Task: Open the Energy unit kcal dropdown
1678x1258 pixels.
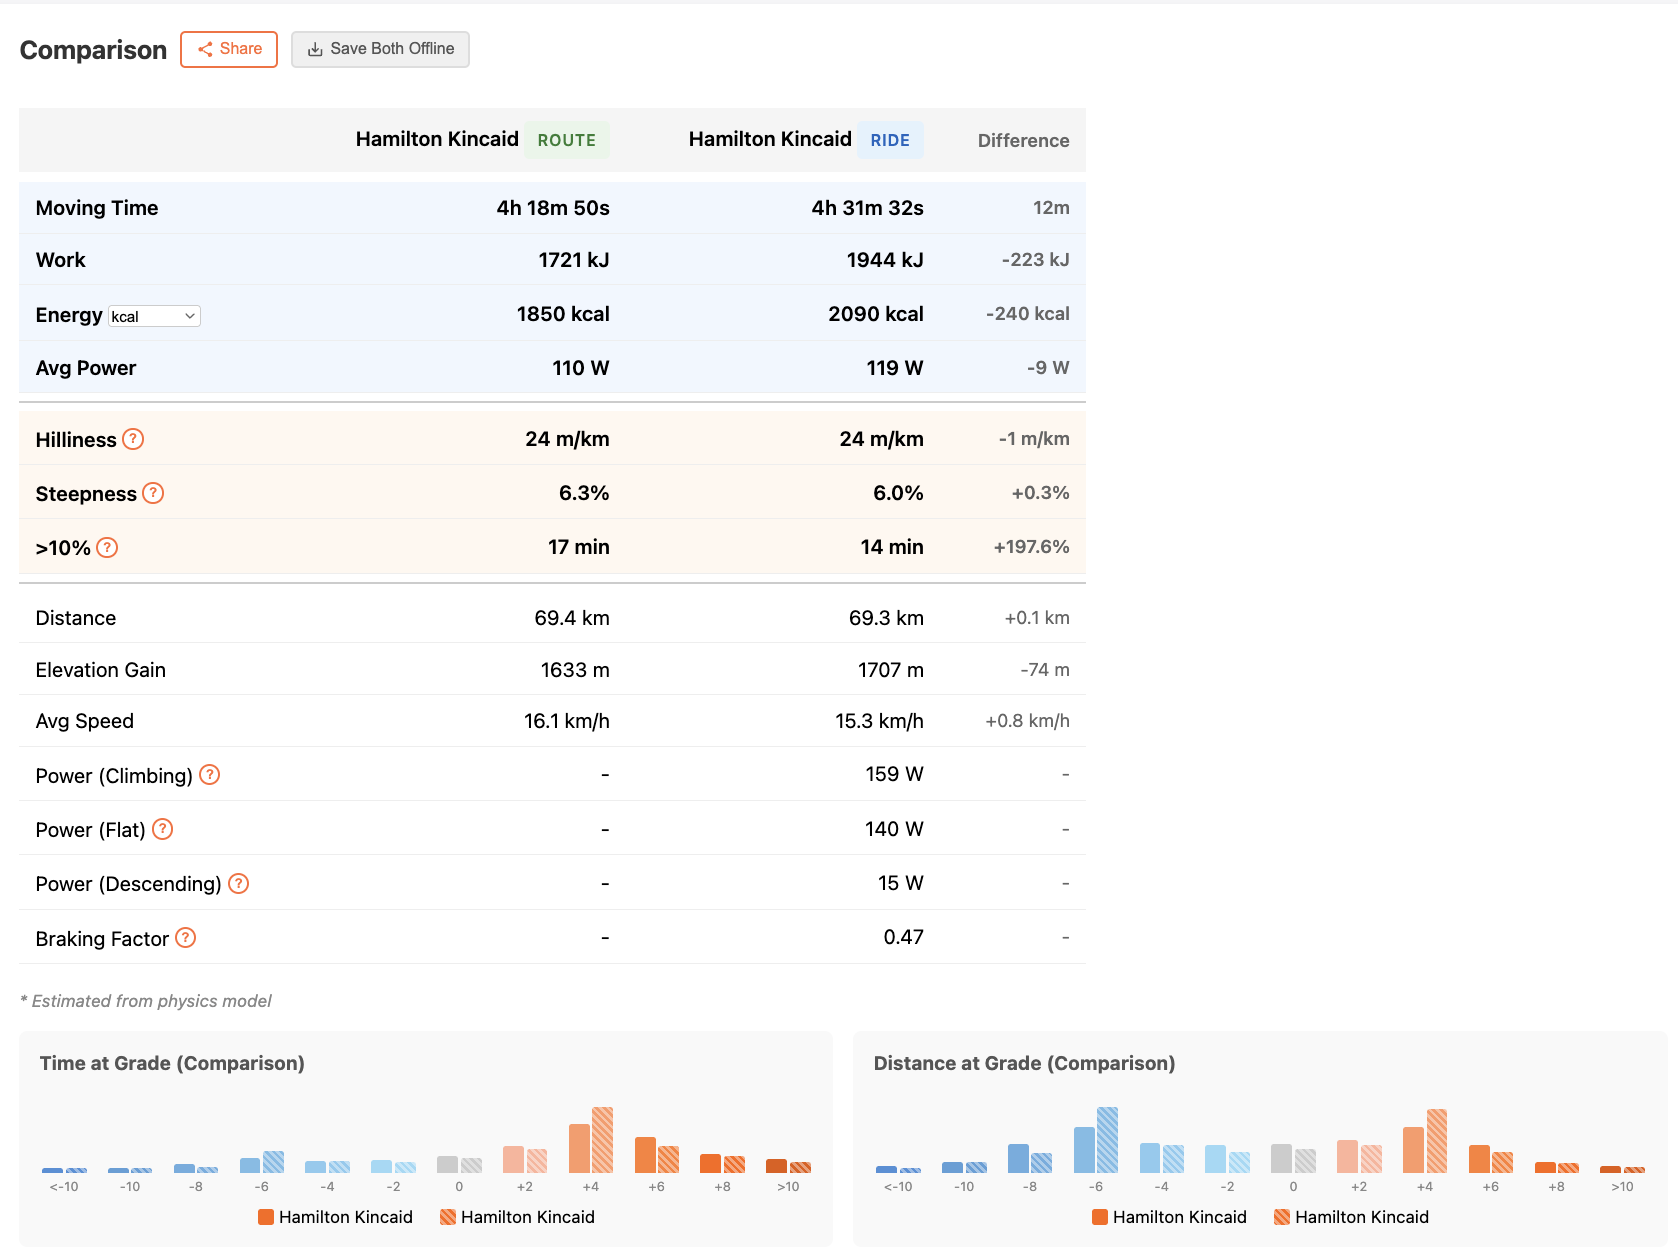Action: (x=154, y=316)
